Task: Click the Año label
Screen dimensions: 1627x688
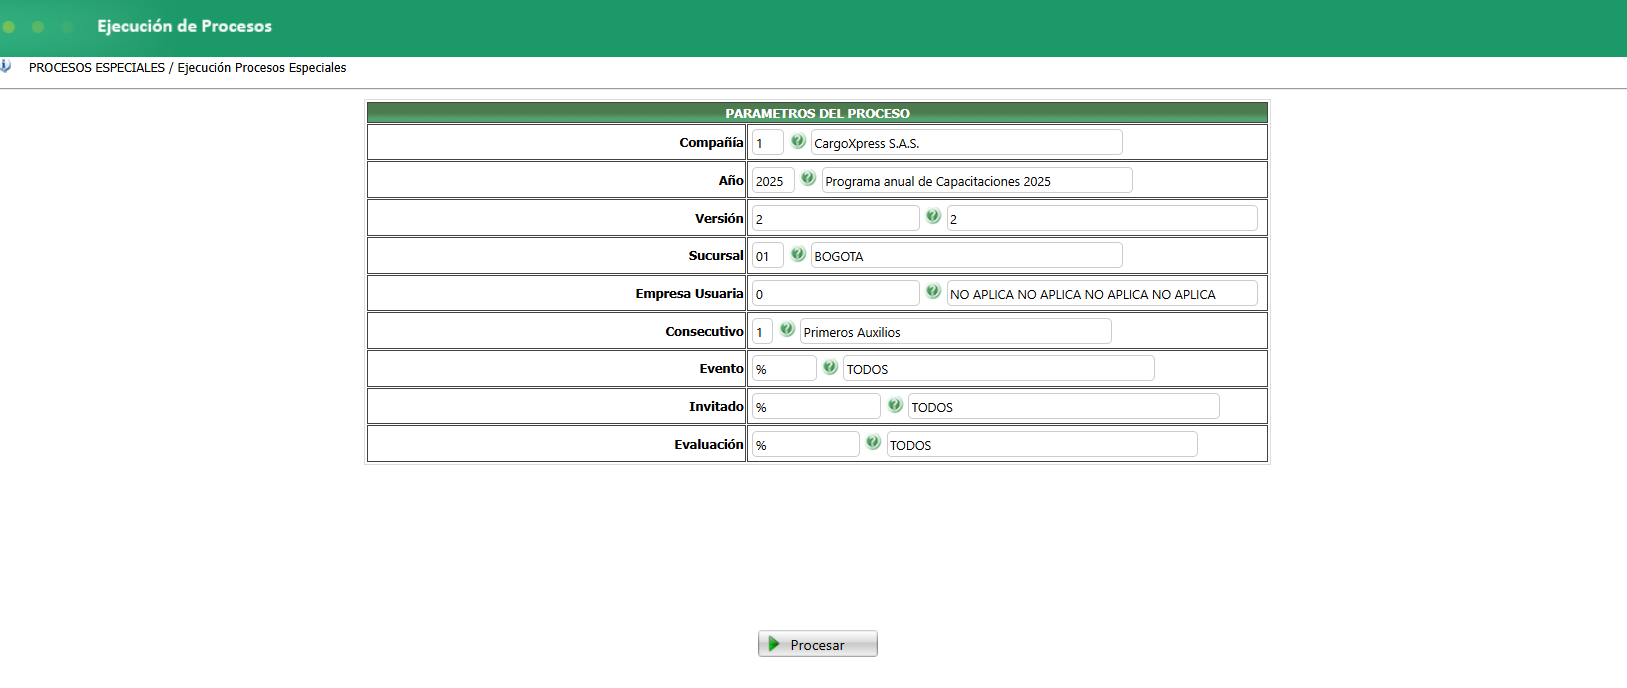Action: [731, 180]
